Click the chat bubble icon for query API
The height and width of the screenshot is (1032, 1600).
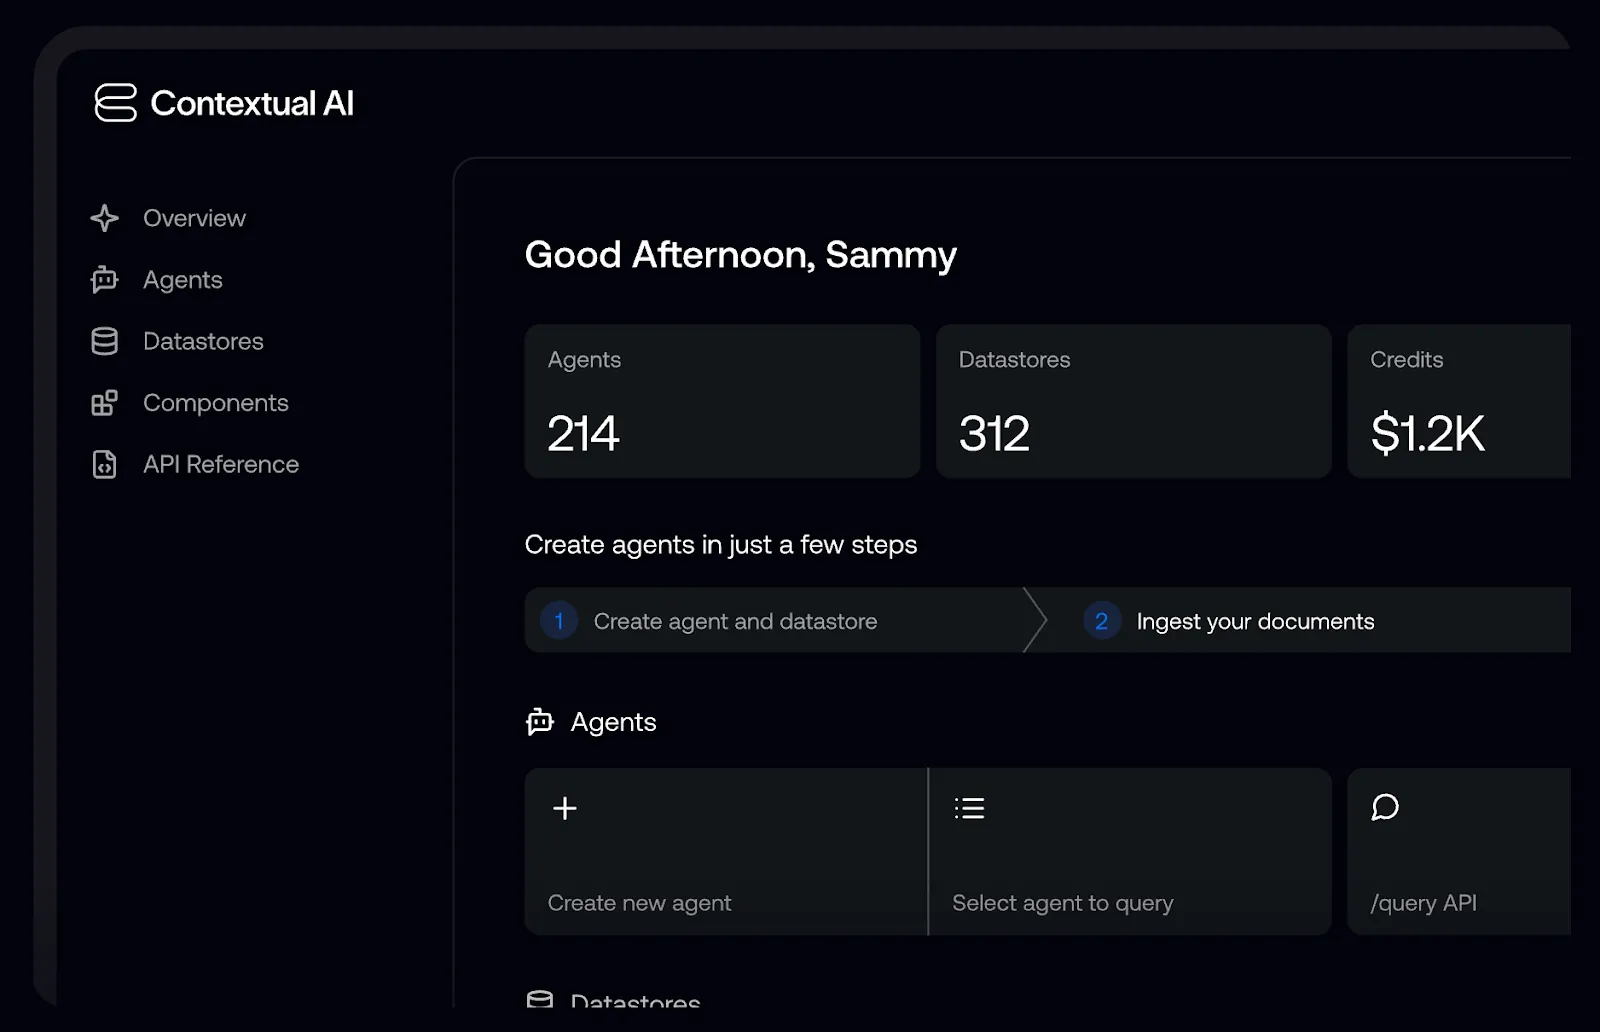click(1385, 807)
